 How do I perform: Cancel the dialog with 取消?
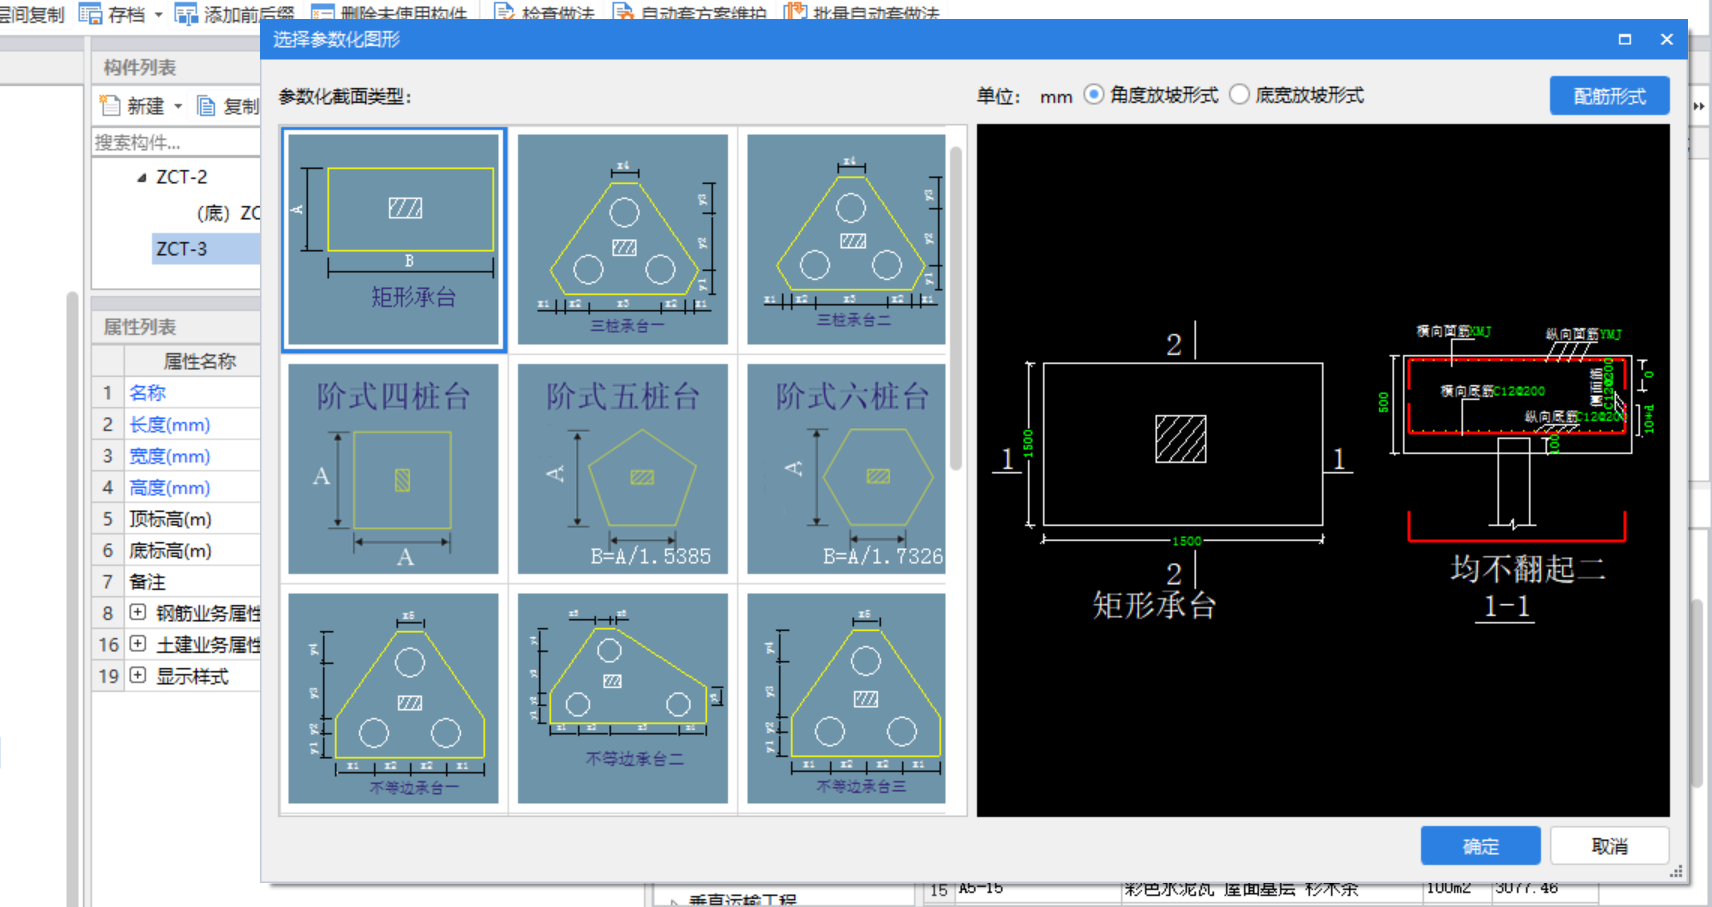pos(1609,846)
